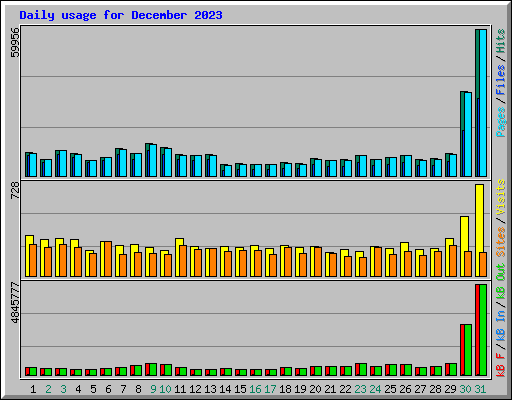Click the cyan hits bar for day 9
This screenshot has width=512, height=400.
[153, 160]
